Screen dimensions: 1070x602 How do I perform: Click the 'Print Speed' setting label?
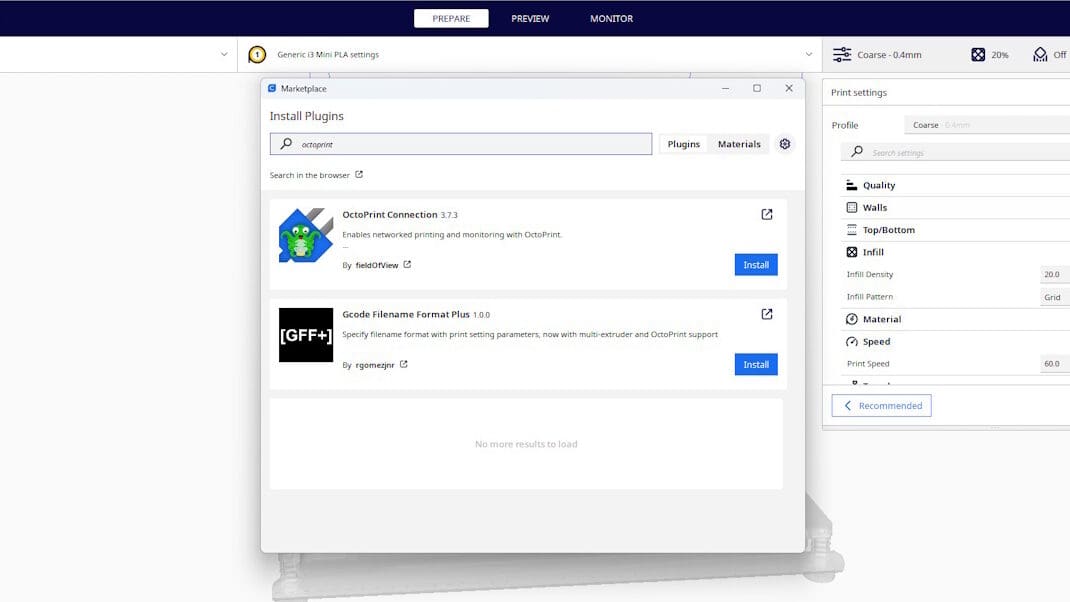868,364
